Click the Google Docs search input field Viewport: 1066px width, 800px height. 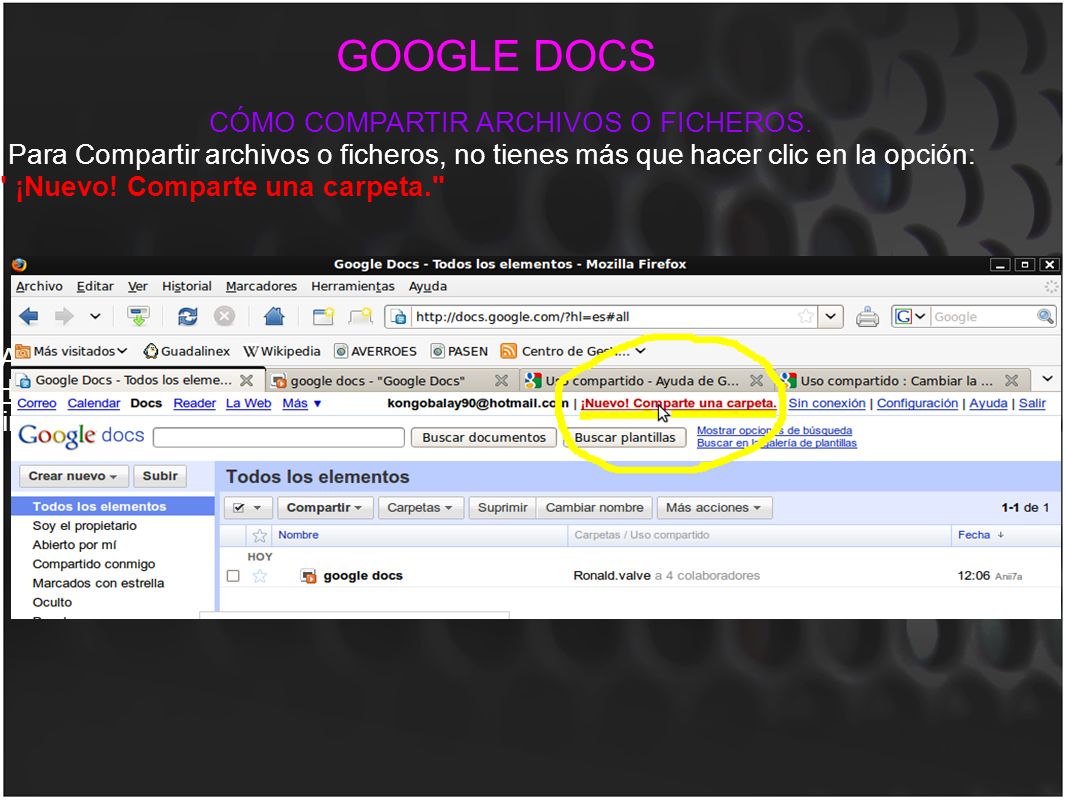coord(279,437)
